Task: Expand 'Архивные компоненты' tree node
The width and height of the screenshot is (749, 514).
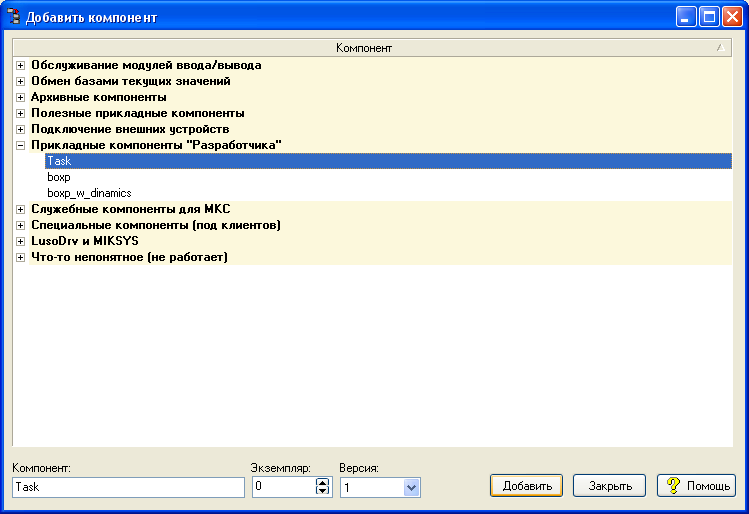Action: click(21, 97)
